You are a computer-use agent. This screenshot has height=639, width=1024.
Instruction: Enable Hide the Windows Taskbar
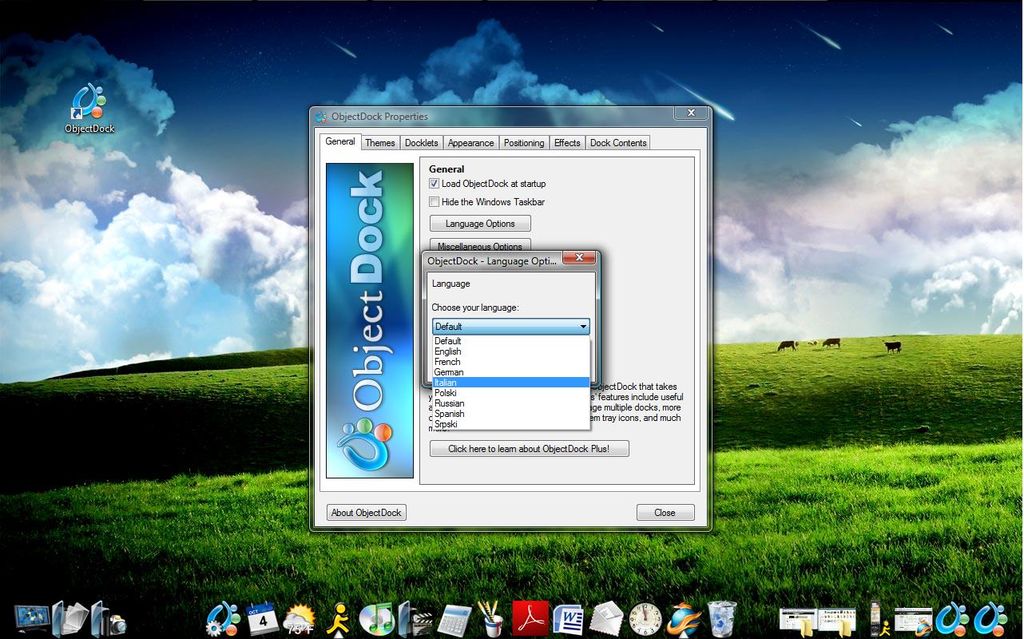436,202
